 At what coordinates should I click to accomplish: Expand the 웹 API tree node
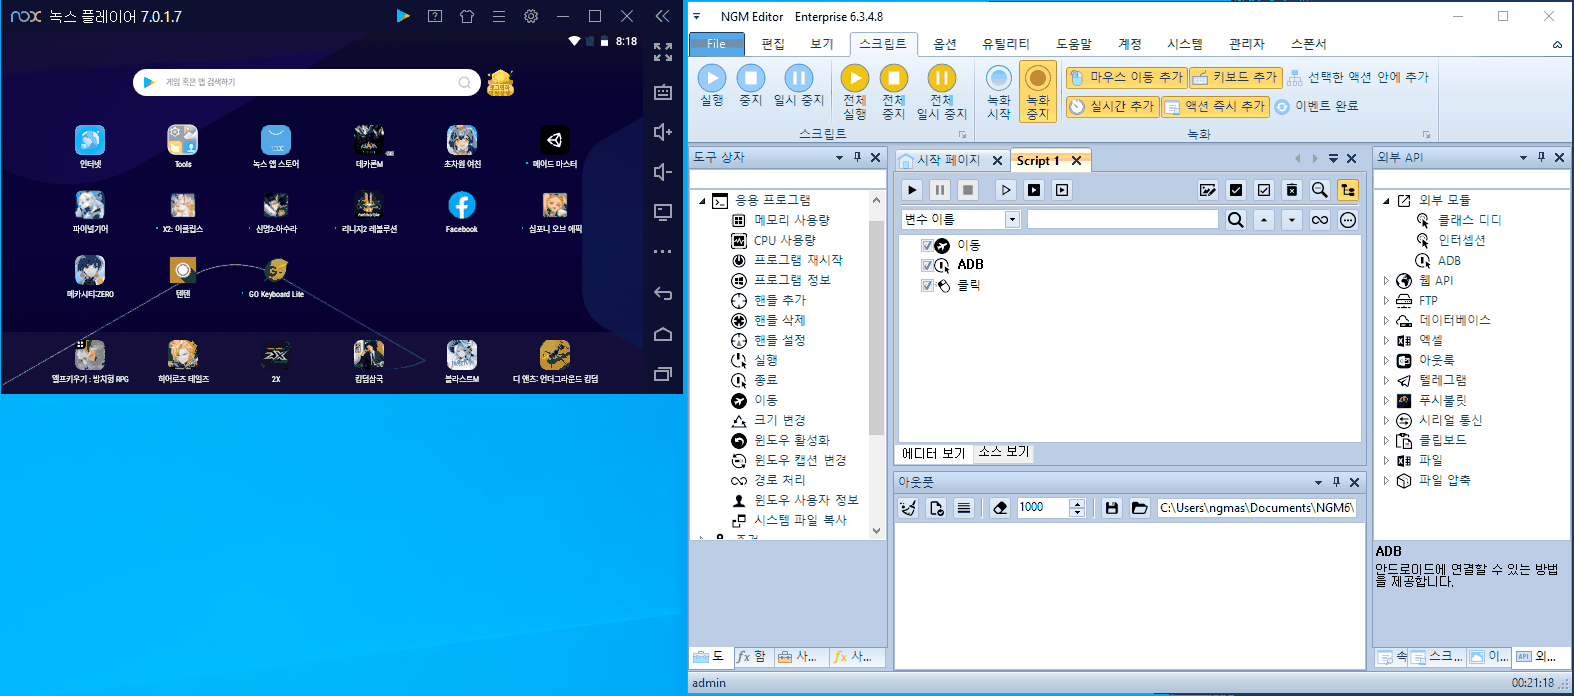coord(1387,281)
